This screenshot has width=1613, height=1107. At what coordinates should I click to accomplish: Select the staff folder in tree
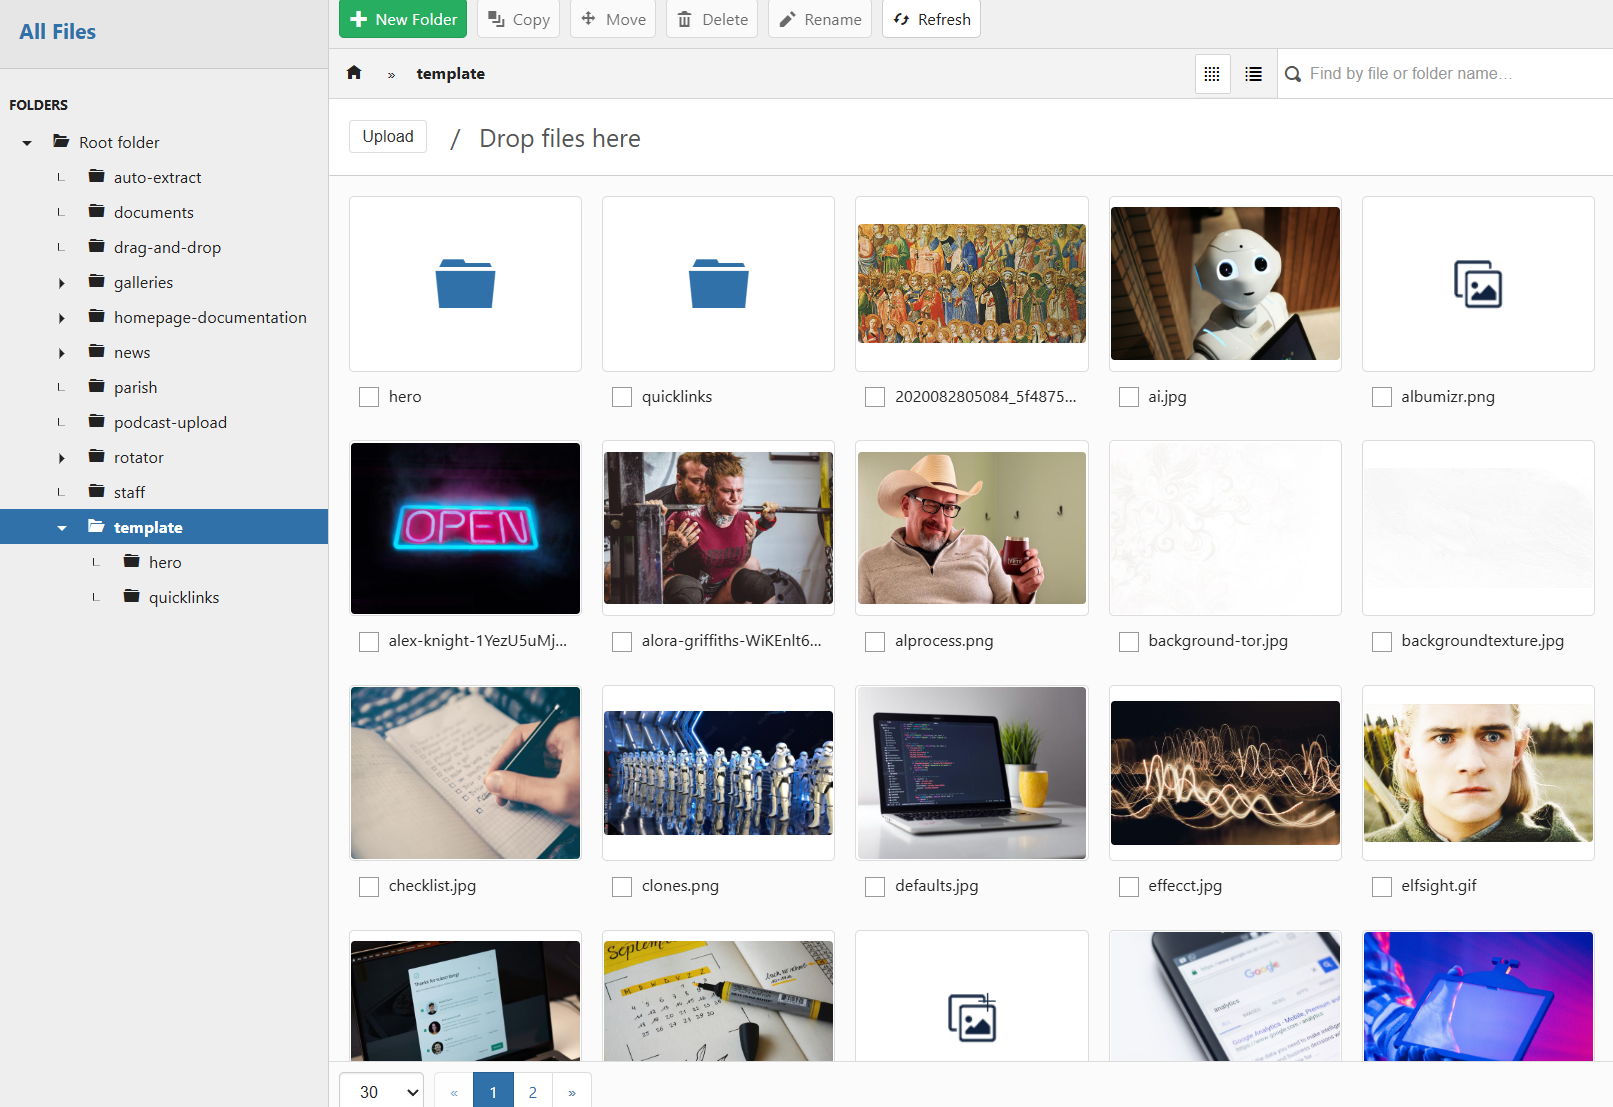click(x=129, y=492)
